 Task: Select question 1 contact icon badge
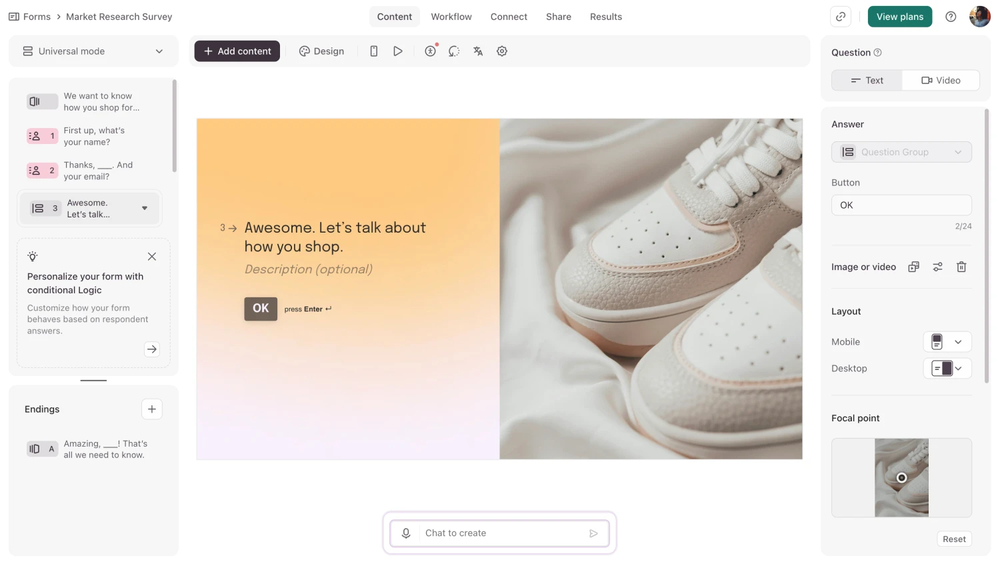pos(42,136)
